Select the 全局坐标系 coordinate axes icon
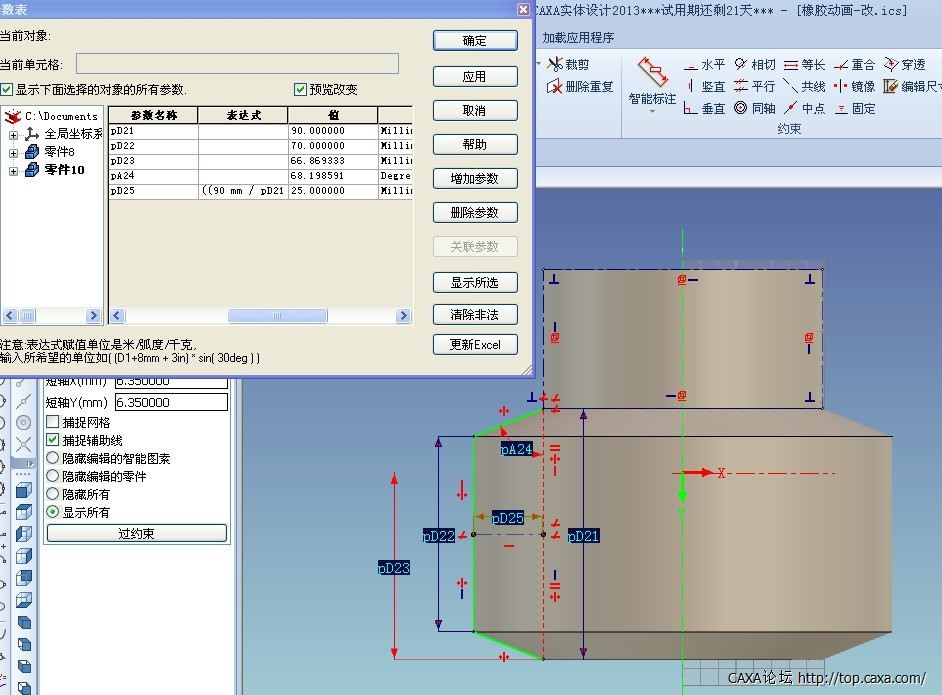 (x=32, y=134)
